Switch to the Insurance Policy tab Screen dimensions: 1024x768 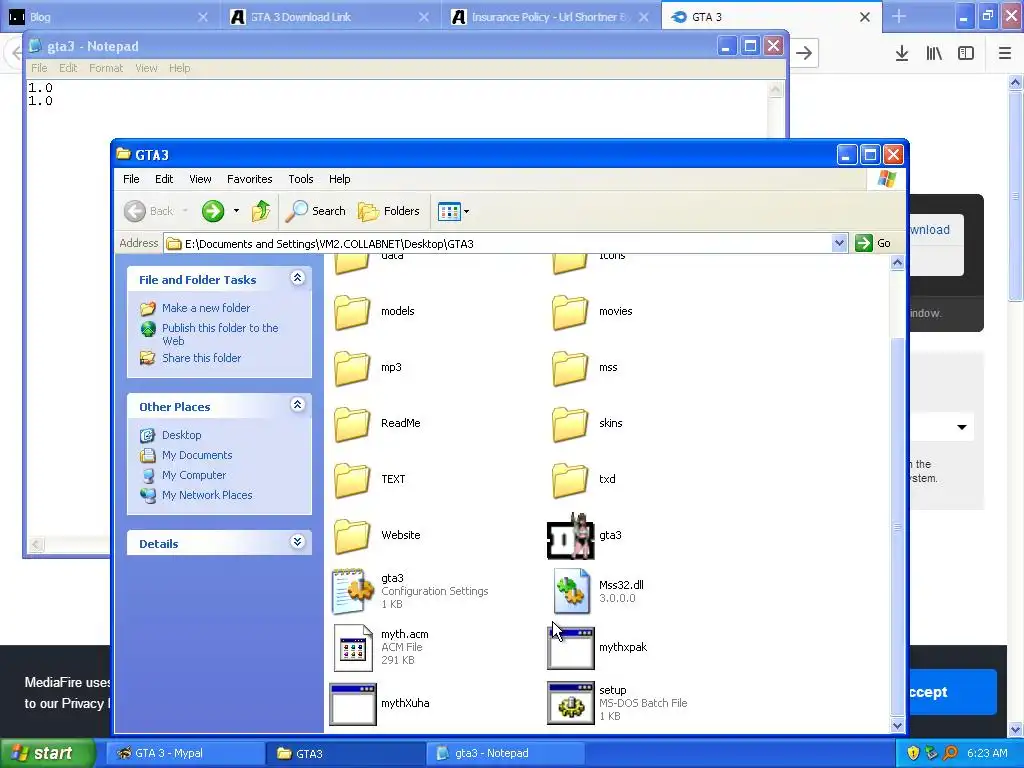pos(551,17)
